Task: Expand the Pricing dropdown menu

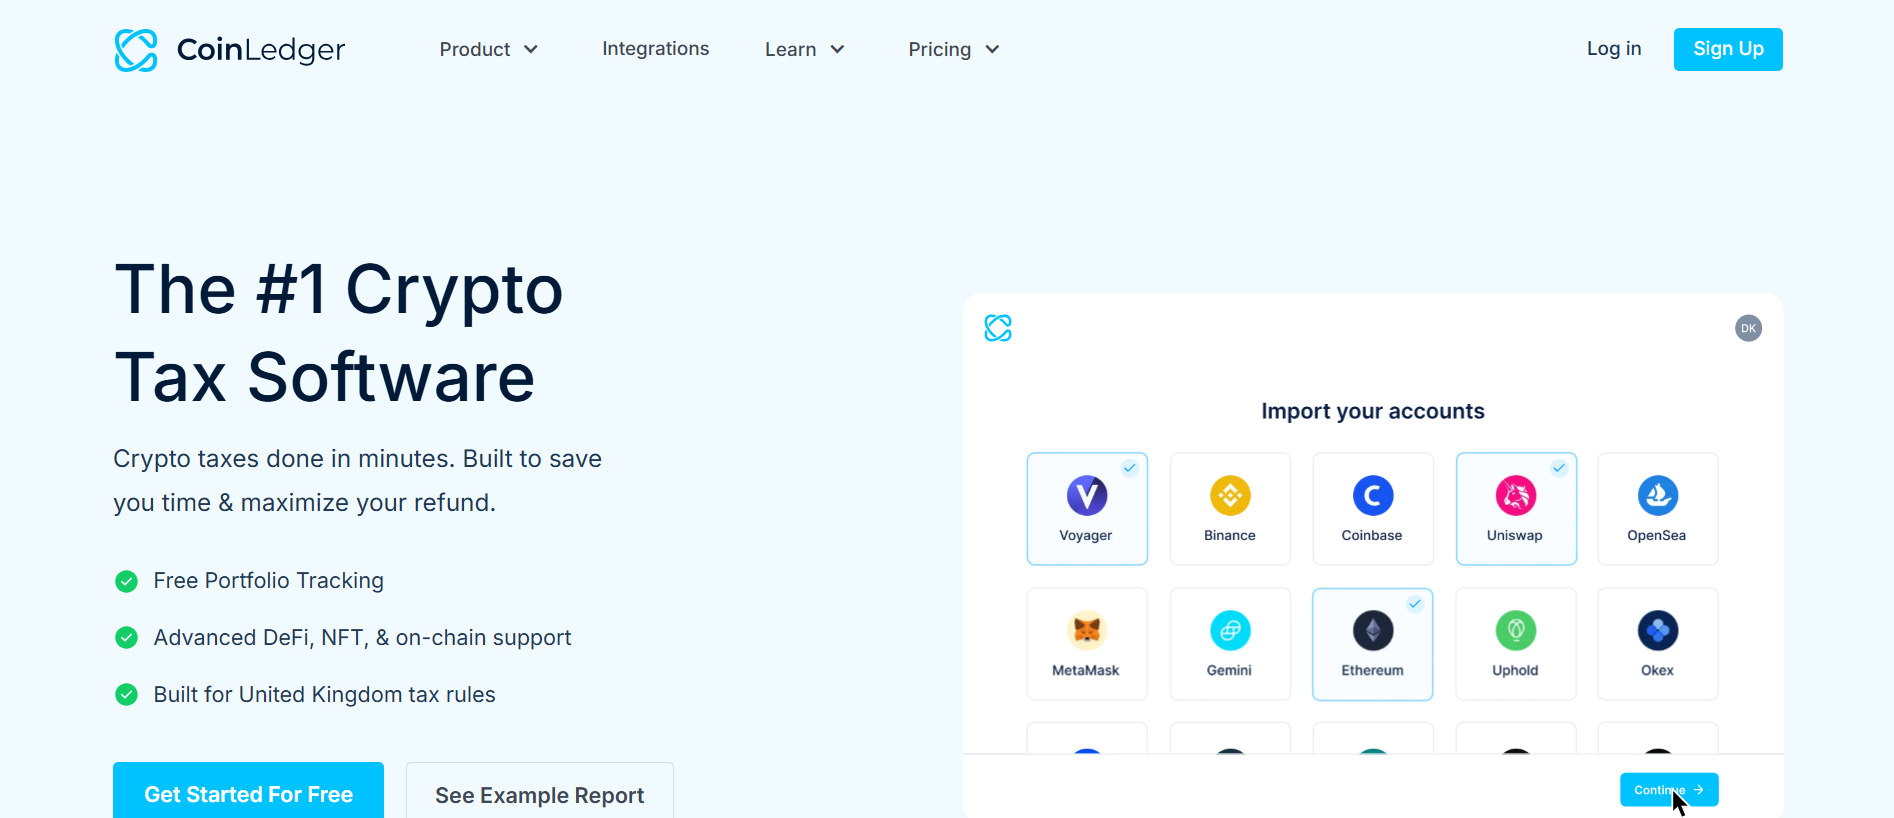Action: coord(954,49)
